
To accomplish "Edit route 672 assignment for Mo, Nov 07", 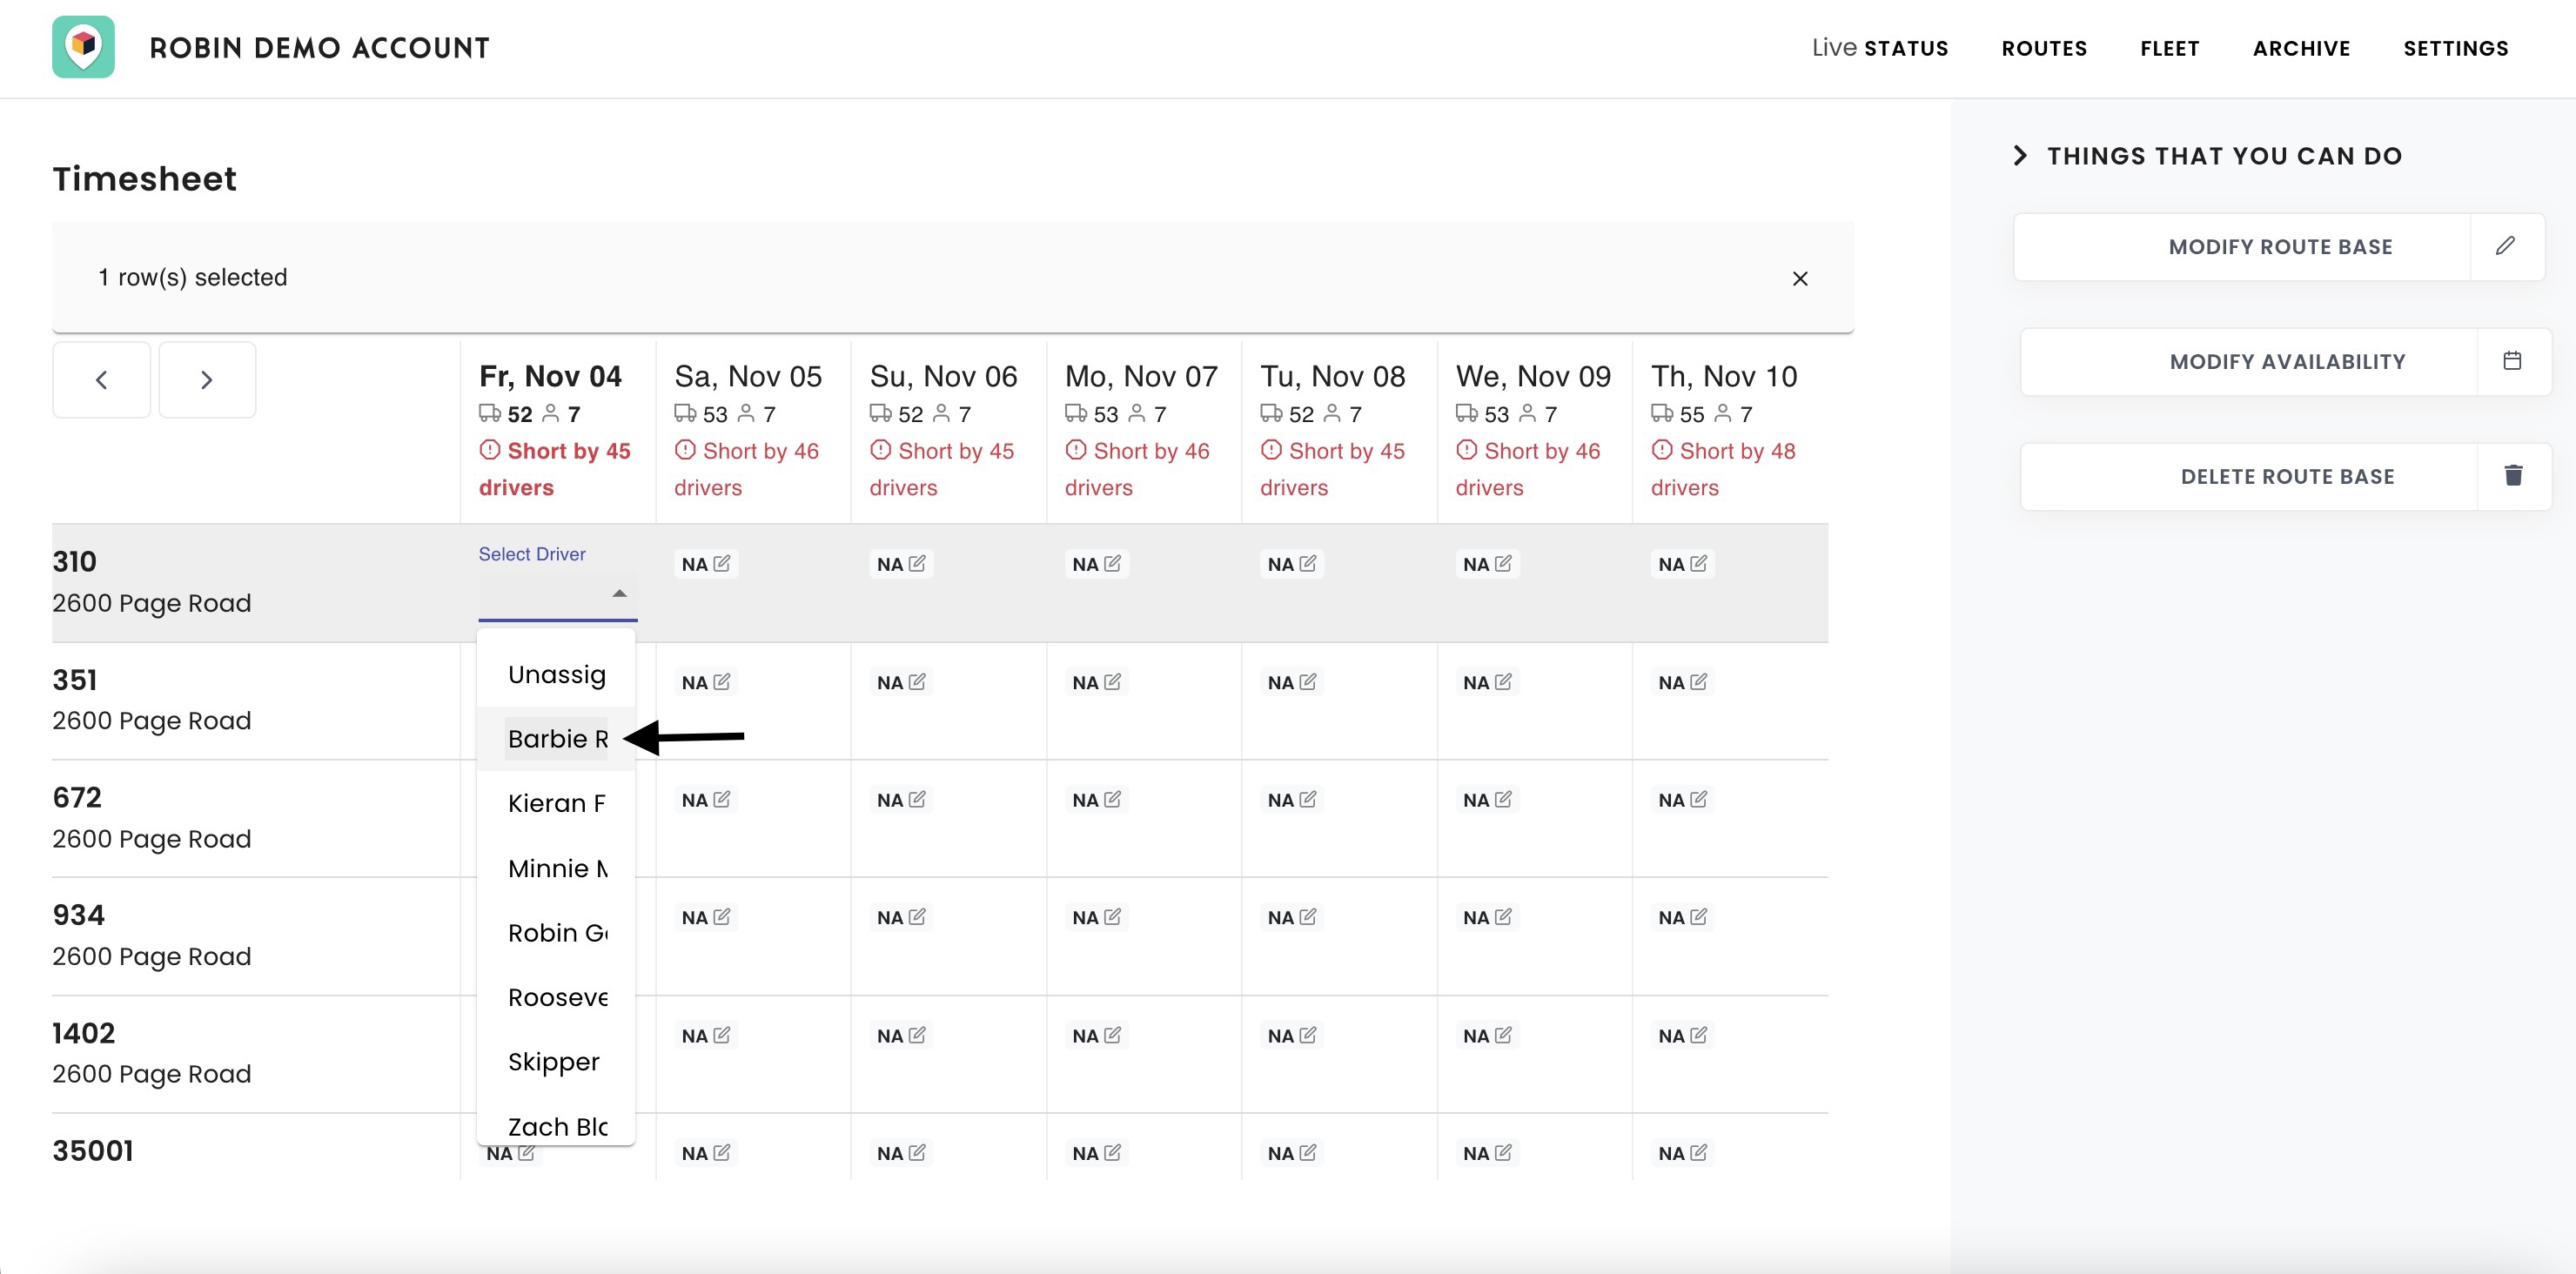I will tap(1112, 799).
